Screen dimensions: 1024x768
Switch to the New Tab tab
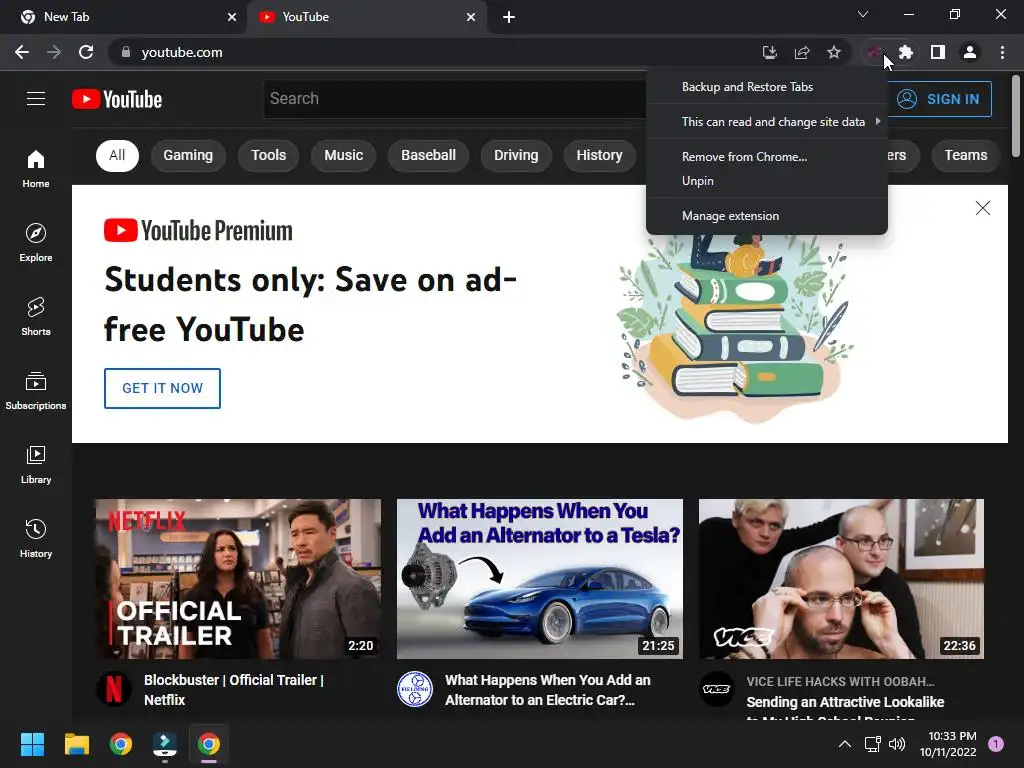click(x=122, y=17)
